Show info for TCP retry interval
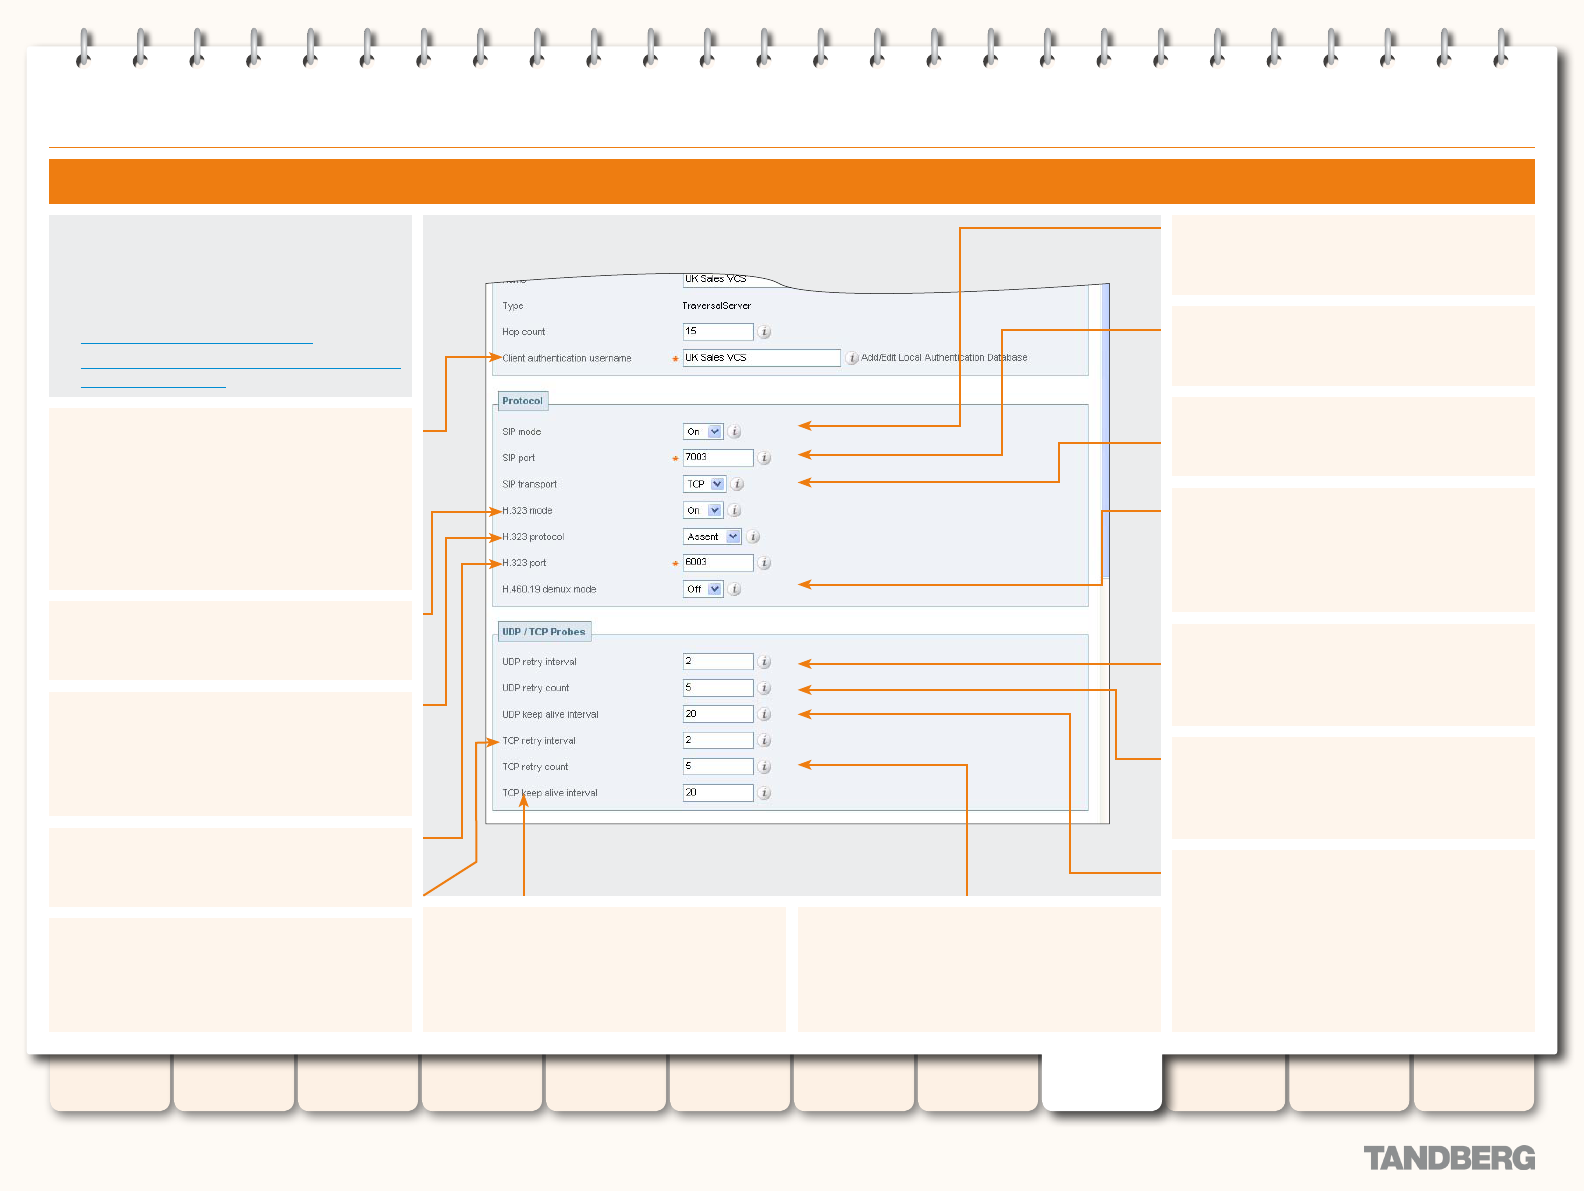Screen dimensions: 1584x1191 tap(764, 741)
